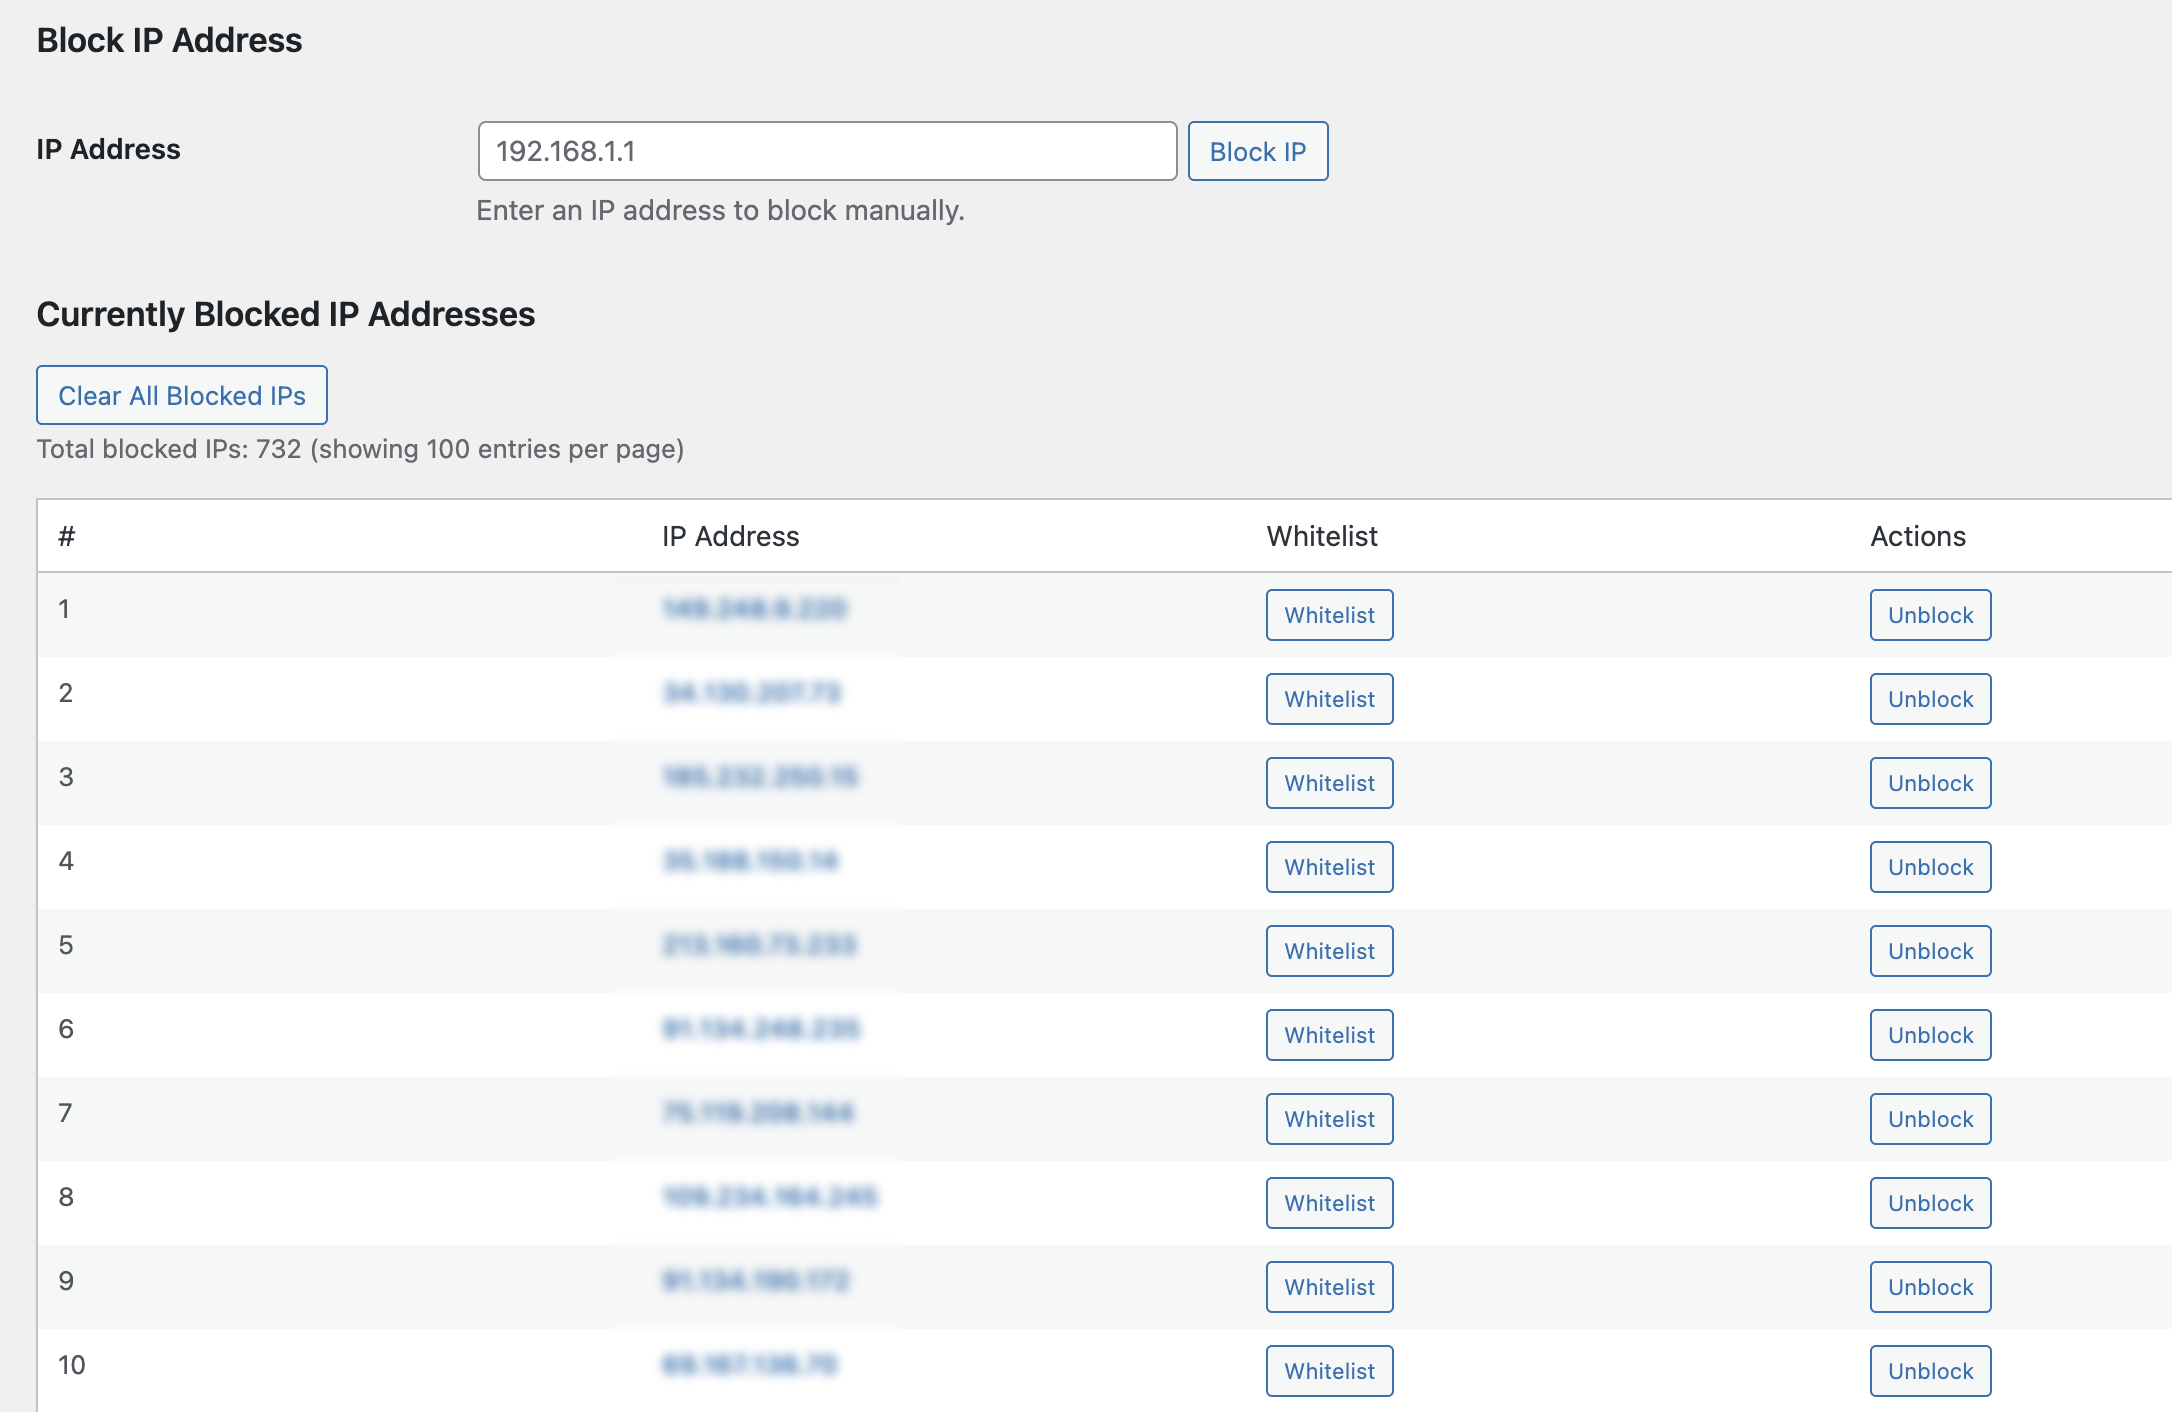This screenshot has width=2172, height=1412.
Task: Whitelist the IP in row 10
Action: tap(1329, 1371)
